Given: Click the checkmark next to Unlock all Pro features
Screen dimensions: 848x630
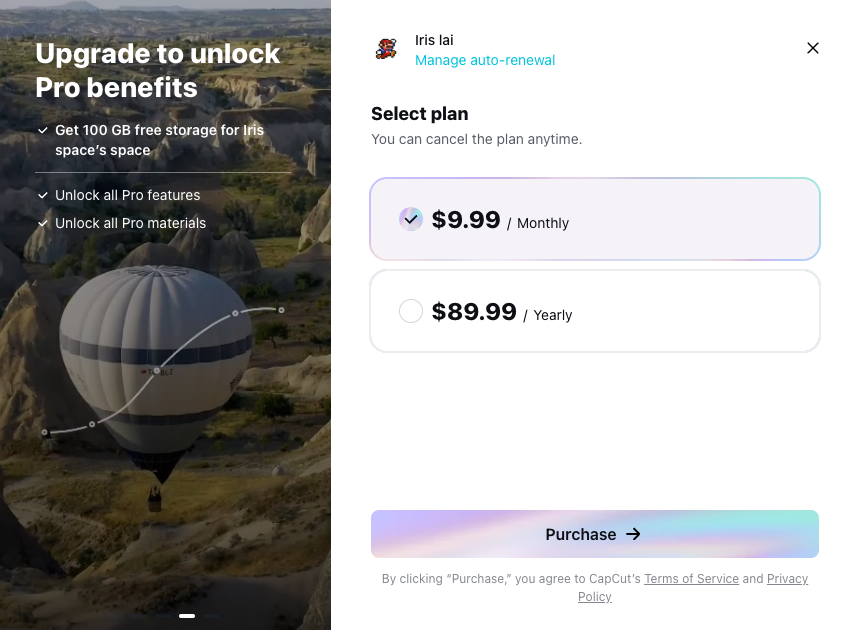Looking at the screenshot, I should click(x=43, y=195).
